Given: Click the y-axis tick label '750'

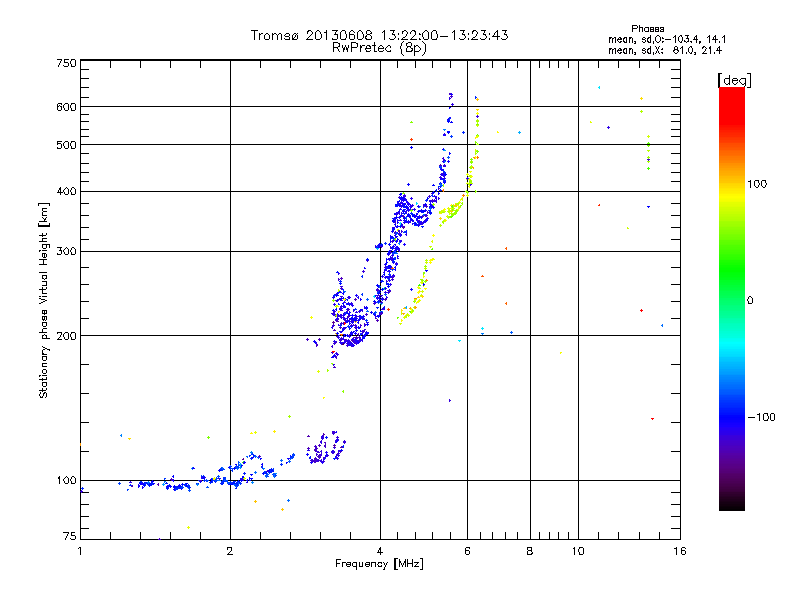Looking at the screenshot, I should [x=67, y=63].
